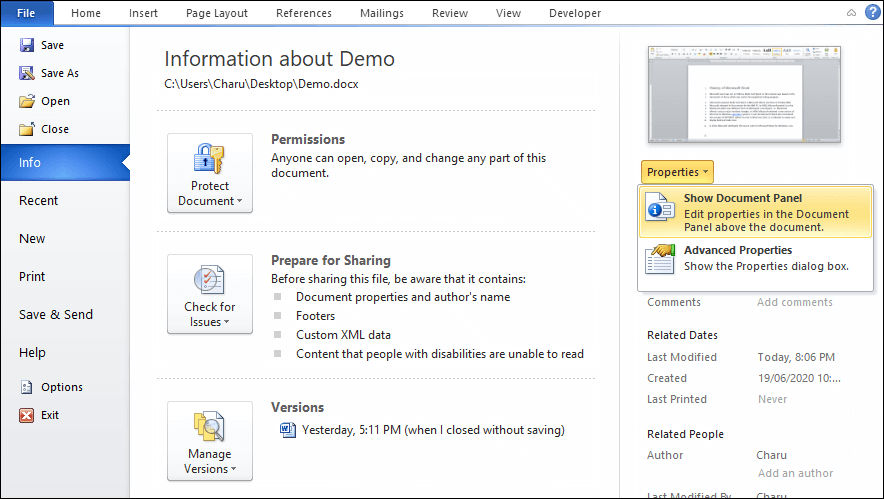Click Document properties and author's name item
This screenshot has width=884, height=499.
pyautogui.click(x=403, y=297)
